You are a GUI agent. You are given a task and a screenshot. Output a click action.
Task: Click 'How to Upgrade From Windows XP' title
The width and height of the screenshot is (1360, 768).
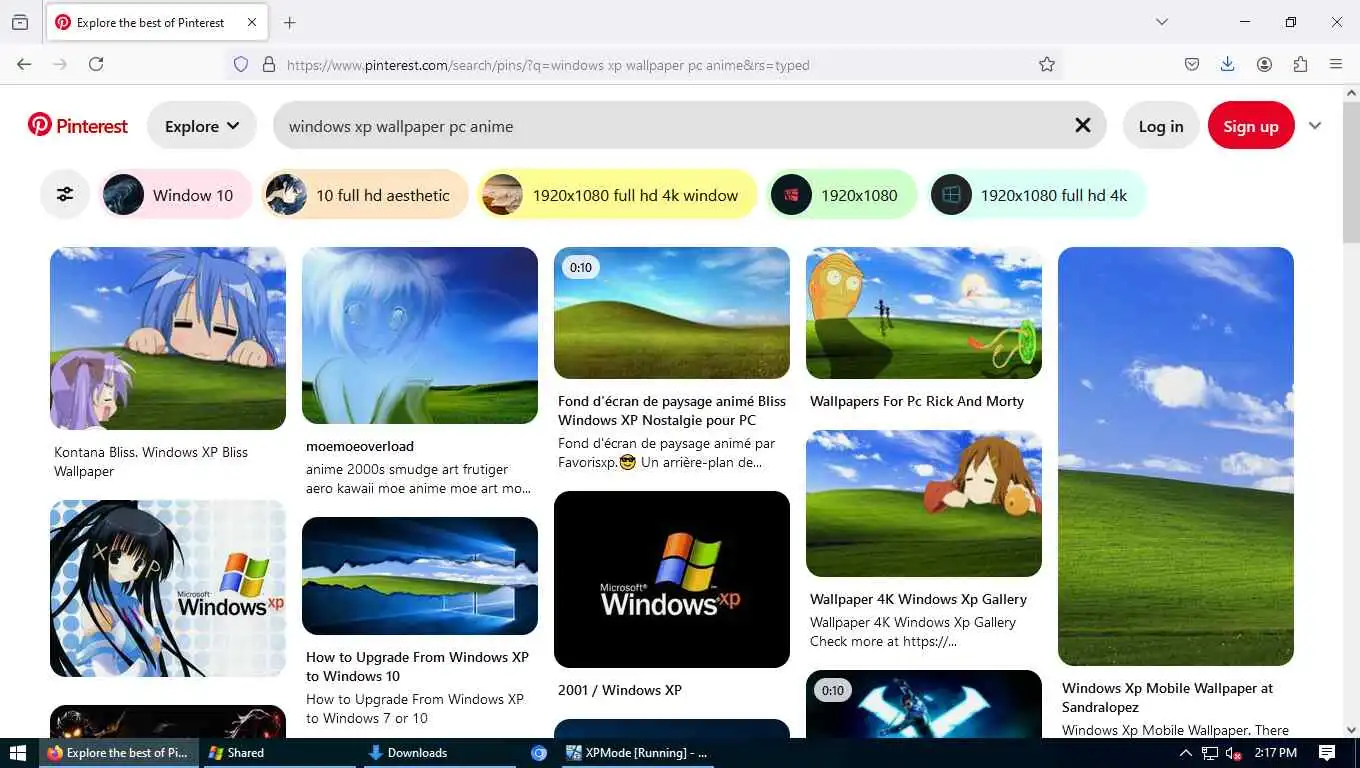point(417,666)
